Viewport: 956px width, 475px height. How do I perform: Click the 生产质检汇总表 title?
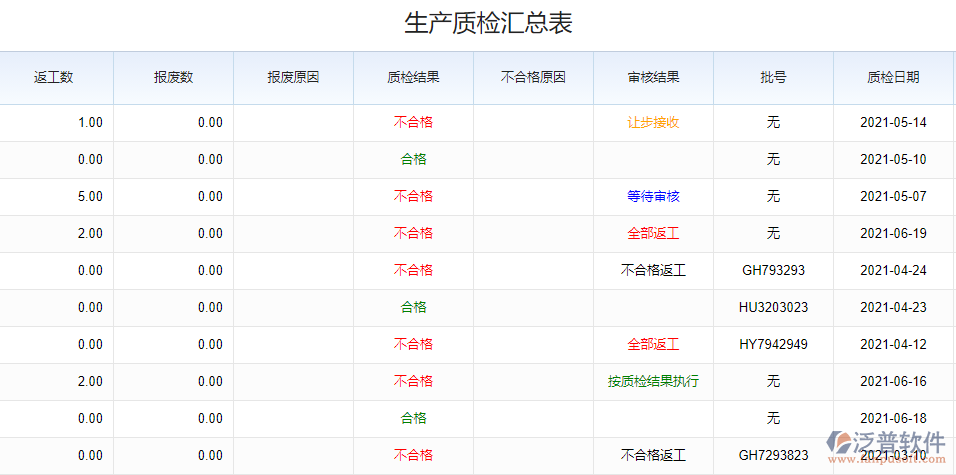click(488, 24)
